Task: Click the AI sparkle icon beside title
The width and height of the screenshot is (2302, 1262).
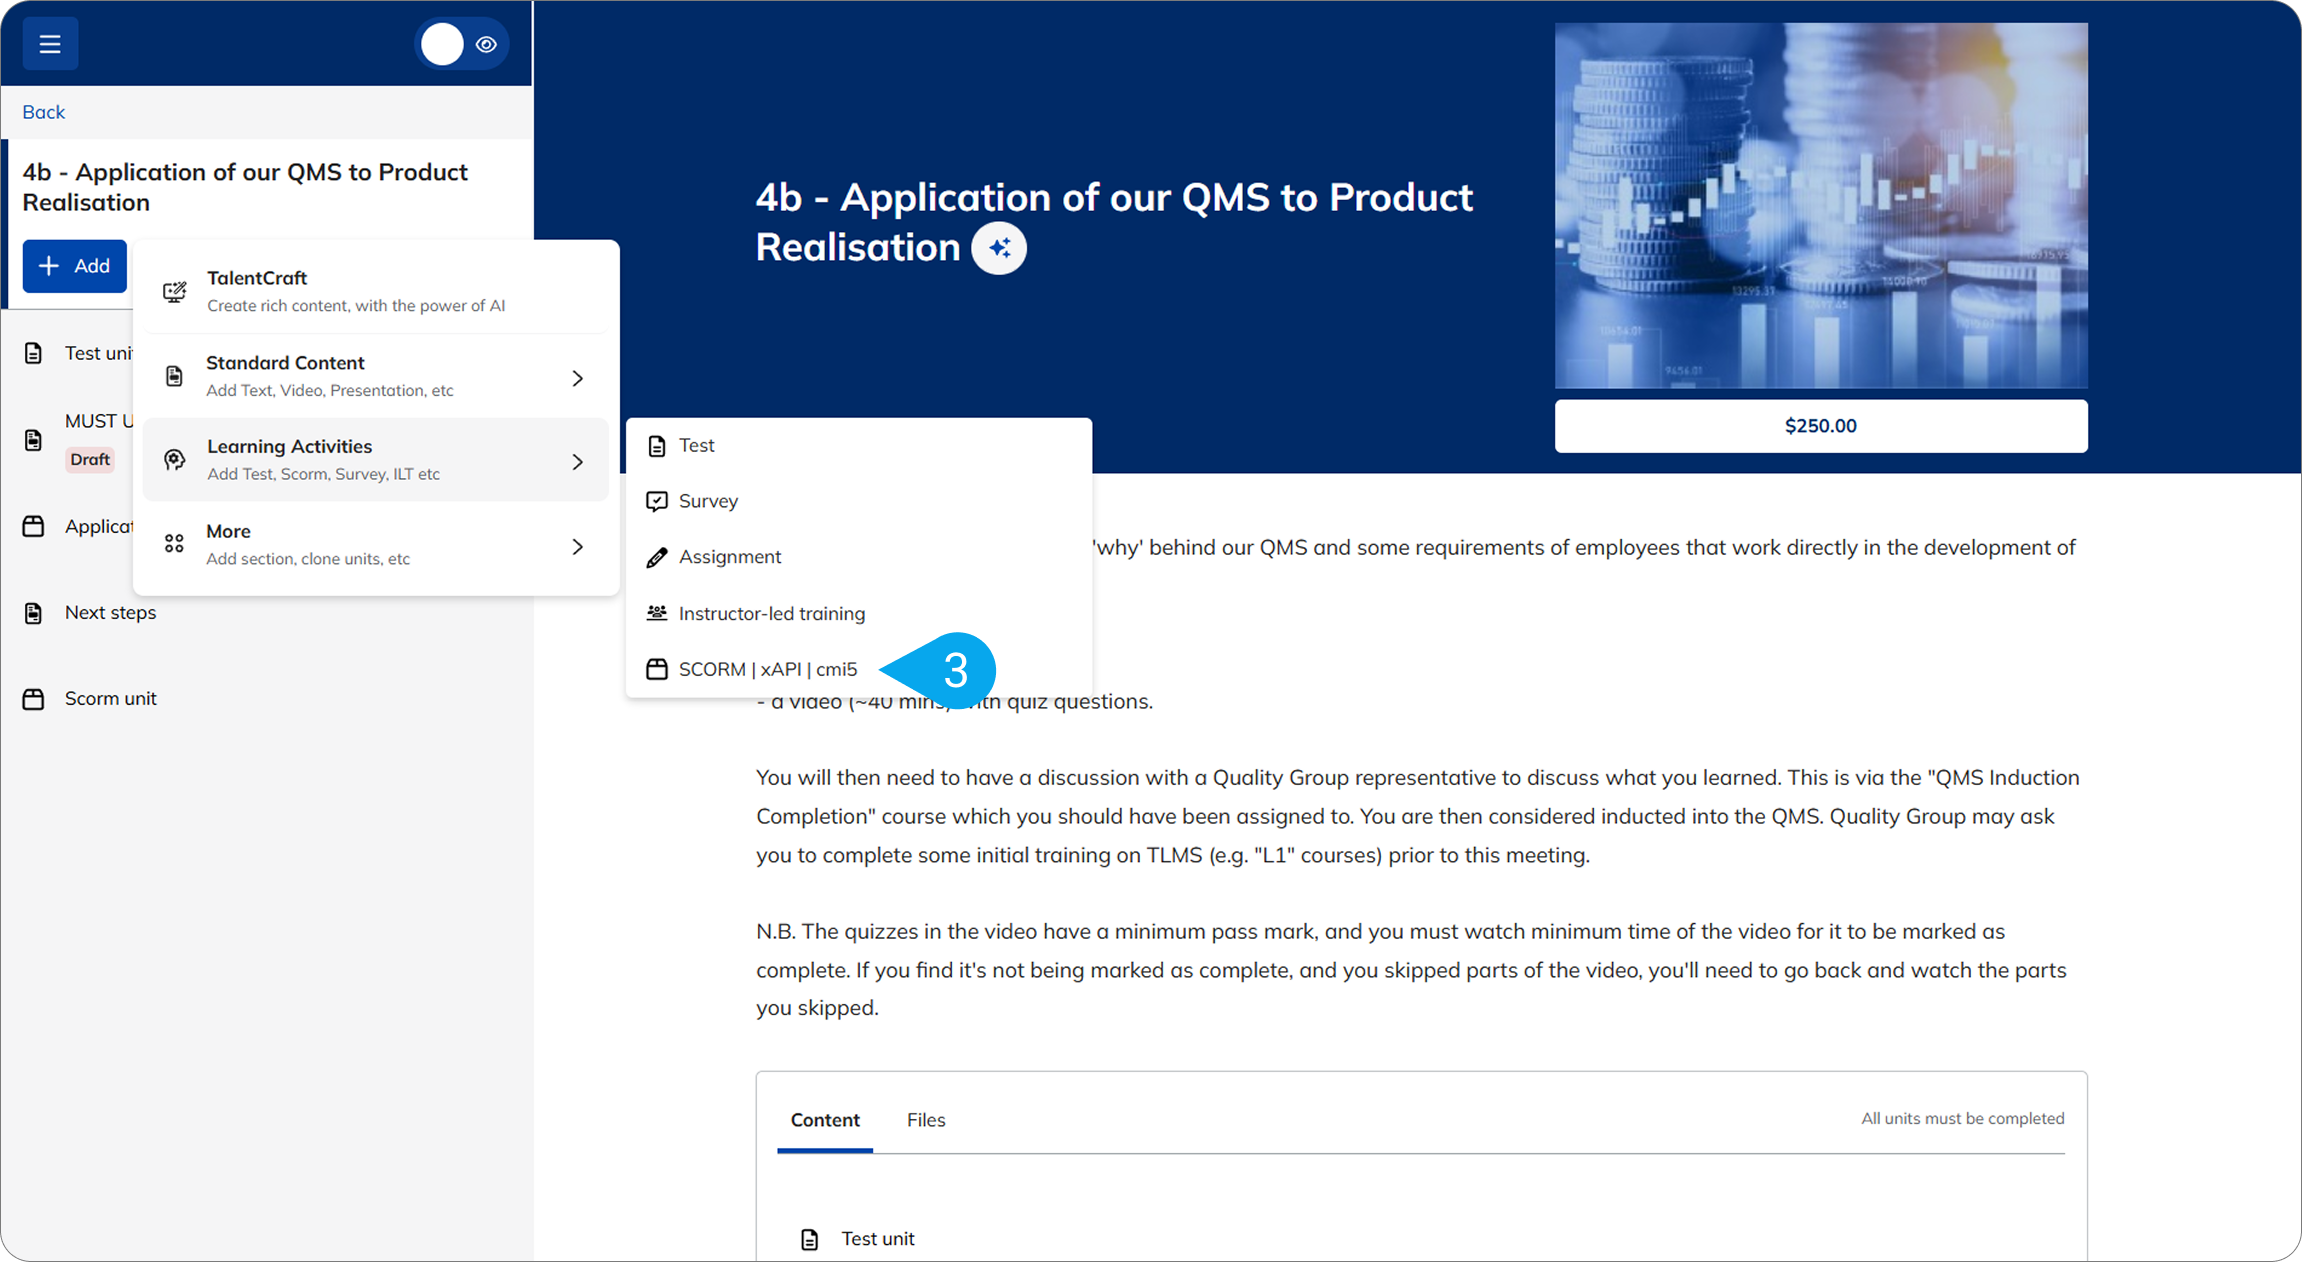Action: (x=999, y=248)
